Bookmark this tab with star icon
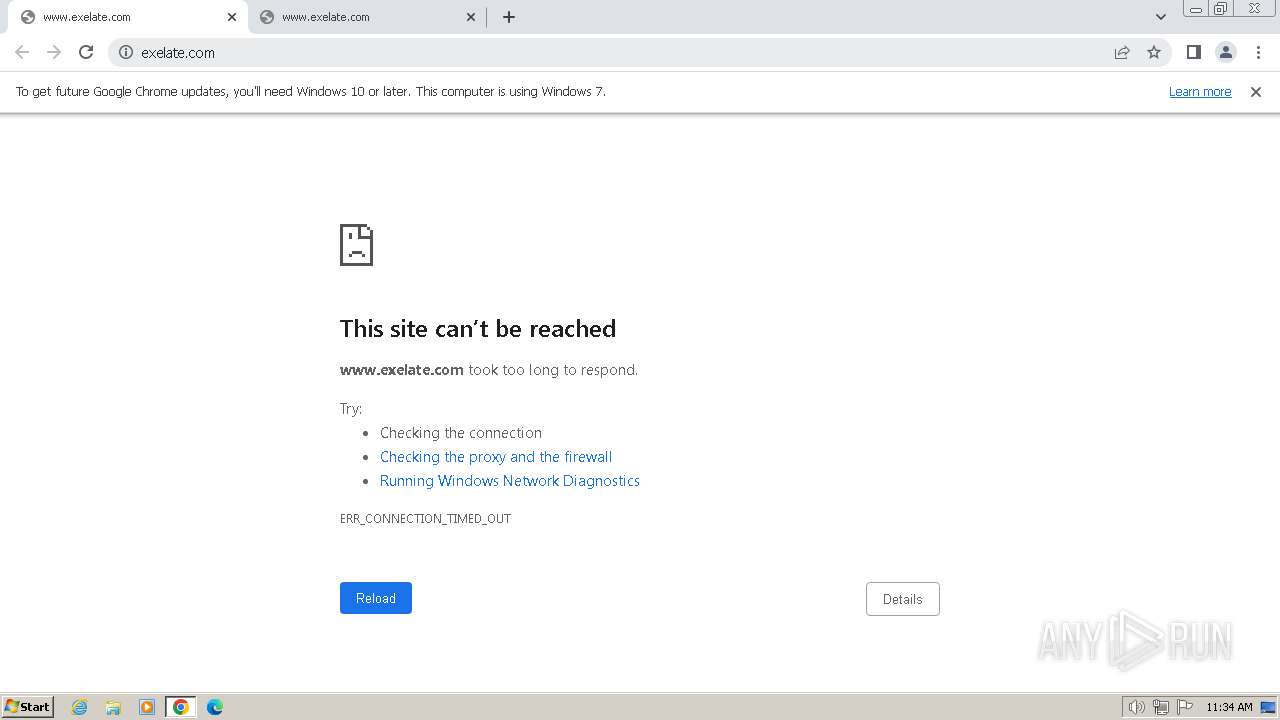Image resolution: width=1280 pixels, height=720 pixels. (x=1154, y=52)
